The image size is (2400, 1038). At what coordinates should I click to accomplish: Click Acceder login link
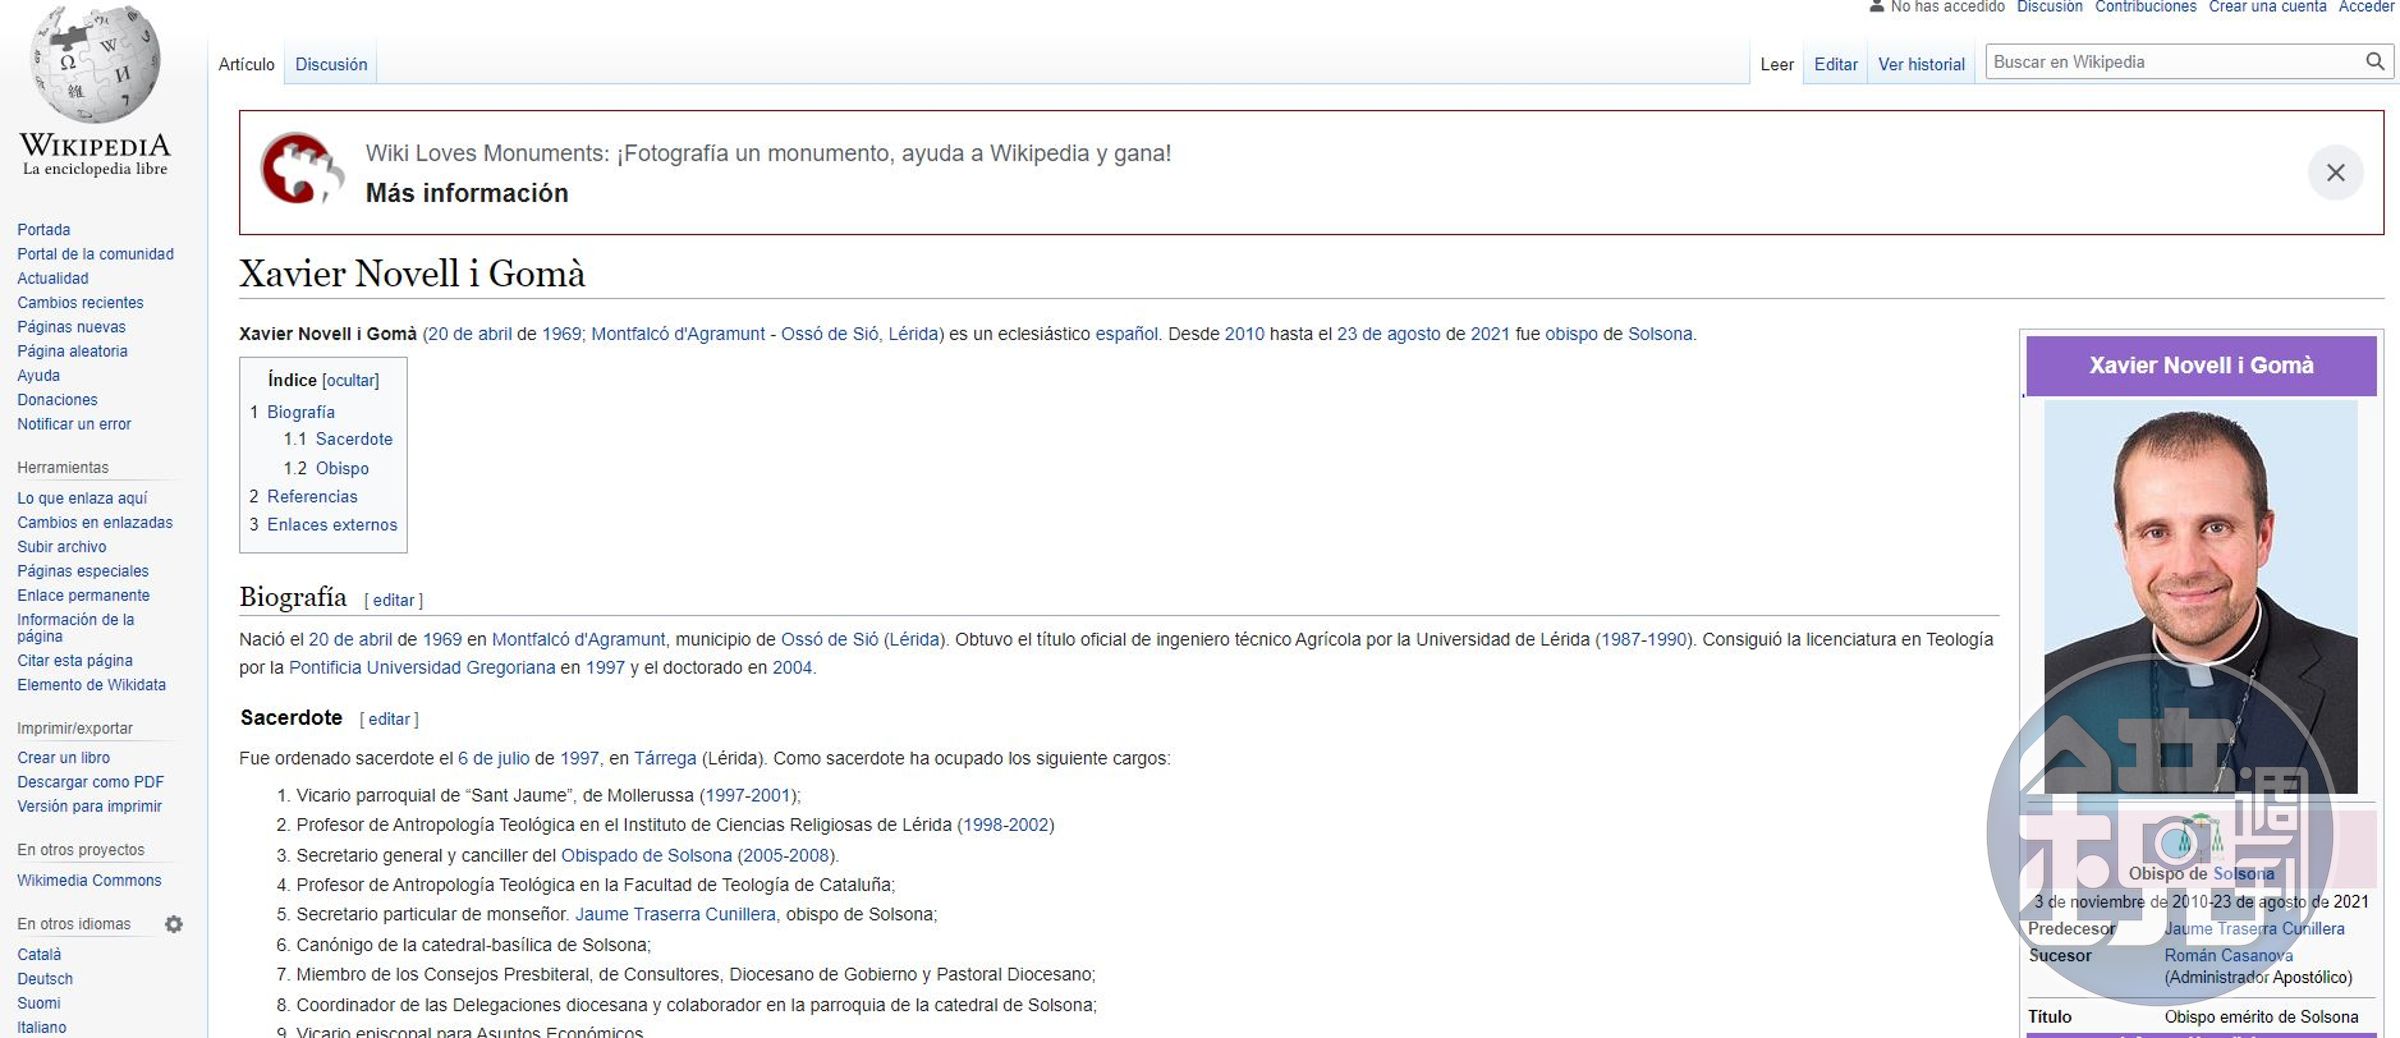(x=2366, y=7)
